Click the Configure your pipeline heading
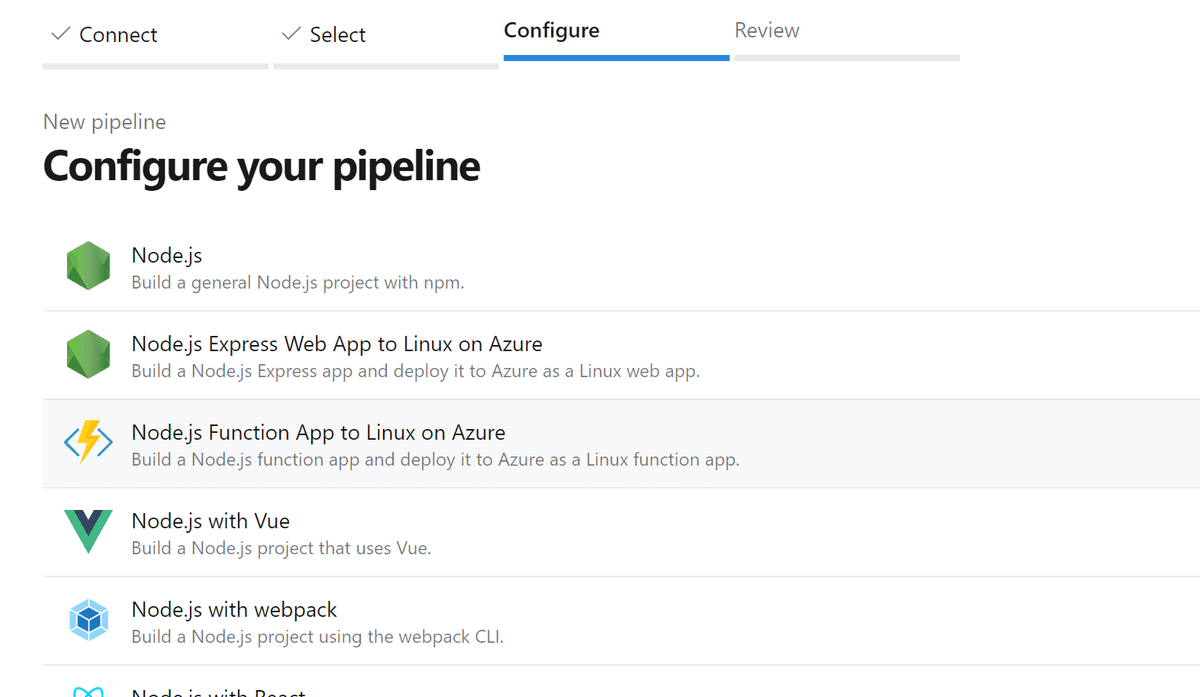Image resolution: width=1200 pixels, height=697 pixels. point(261,166)
